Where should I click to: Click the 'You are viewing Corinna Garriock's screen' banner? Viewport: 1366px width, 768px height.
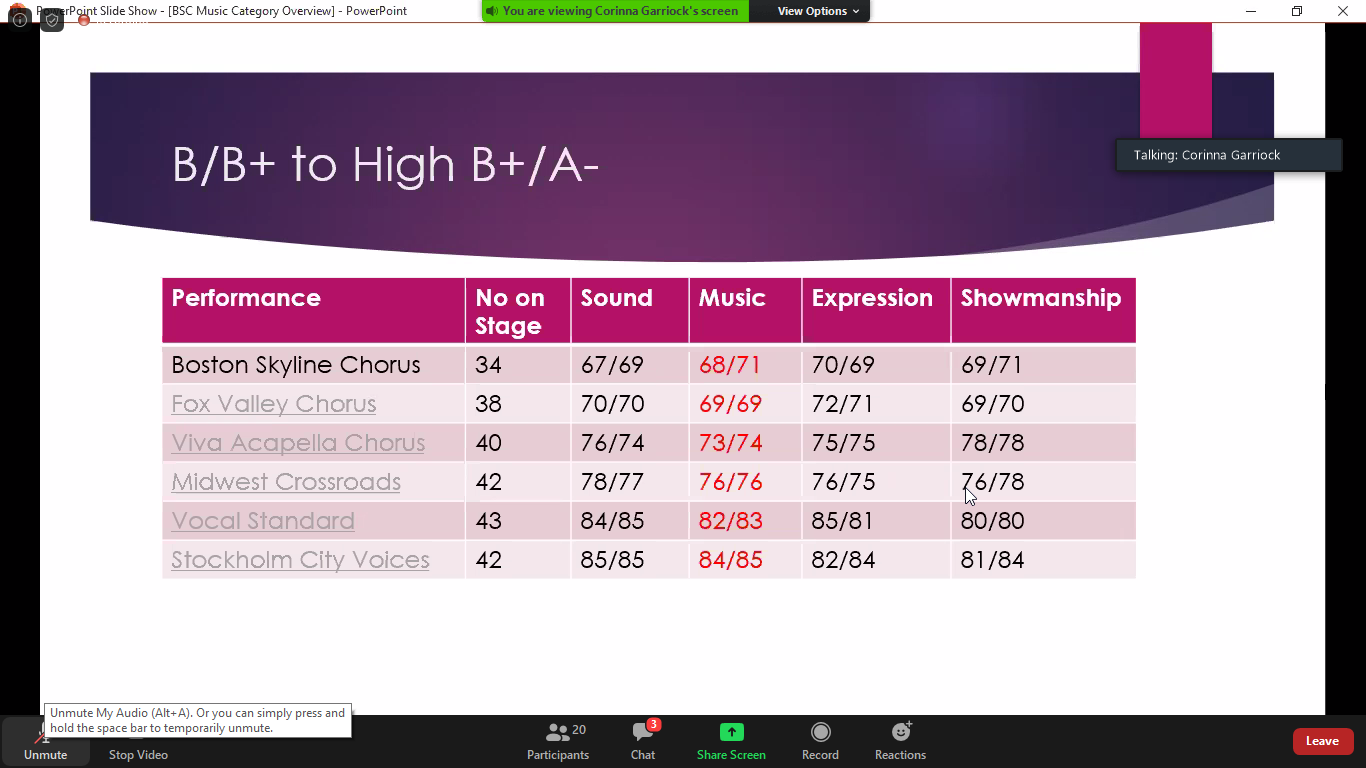615,11
